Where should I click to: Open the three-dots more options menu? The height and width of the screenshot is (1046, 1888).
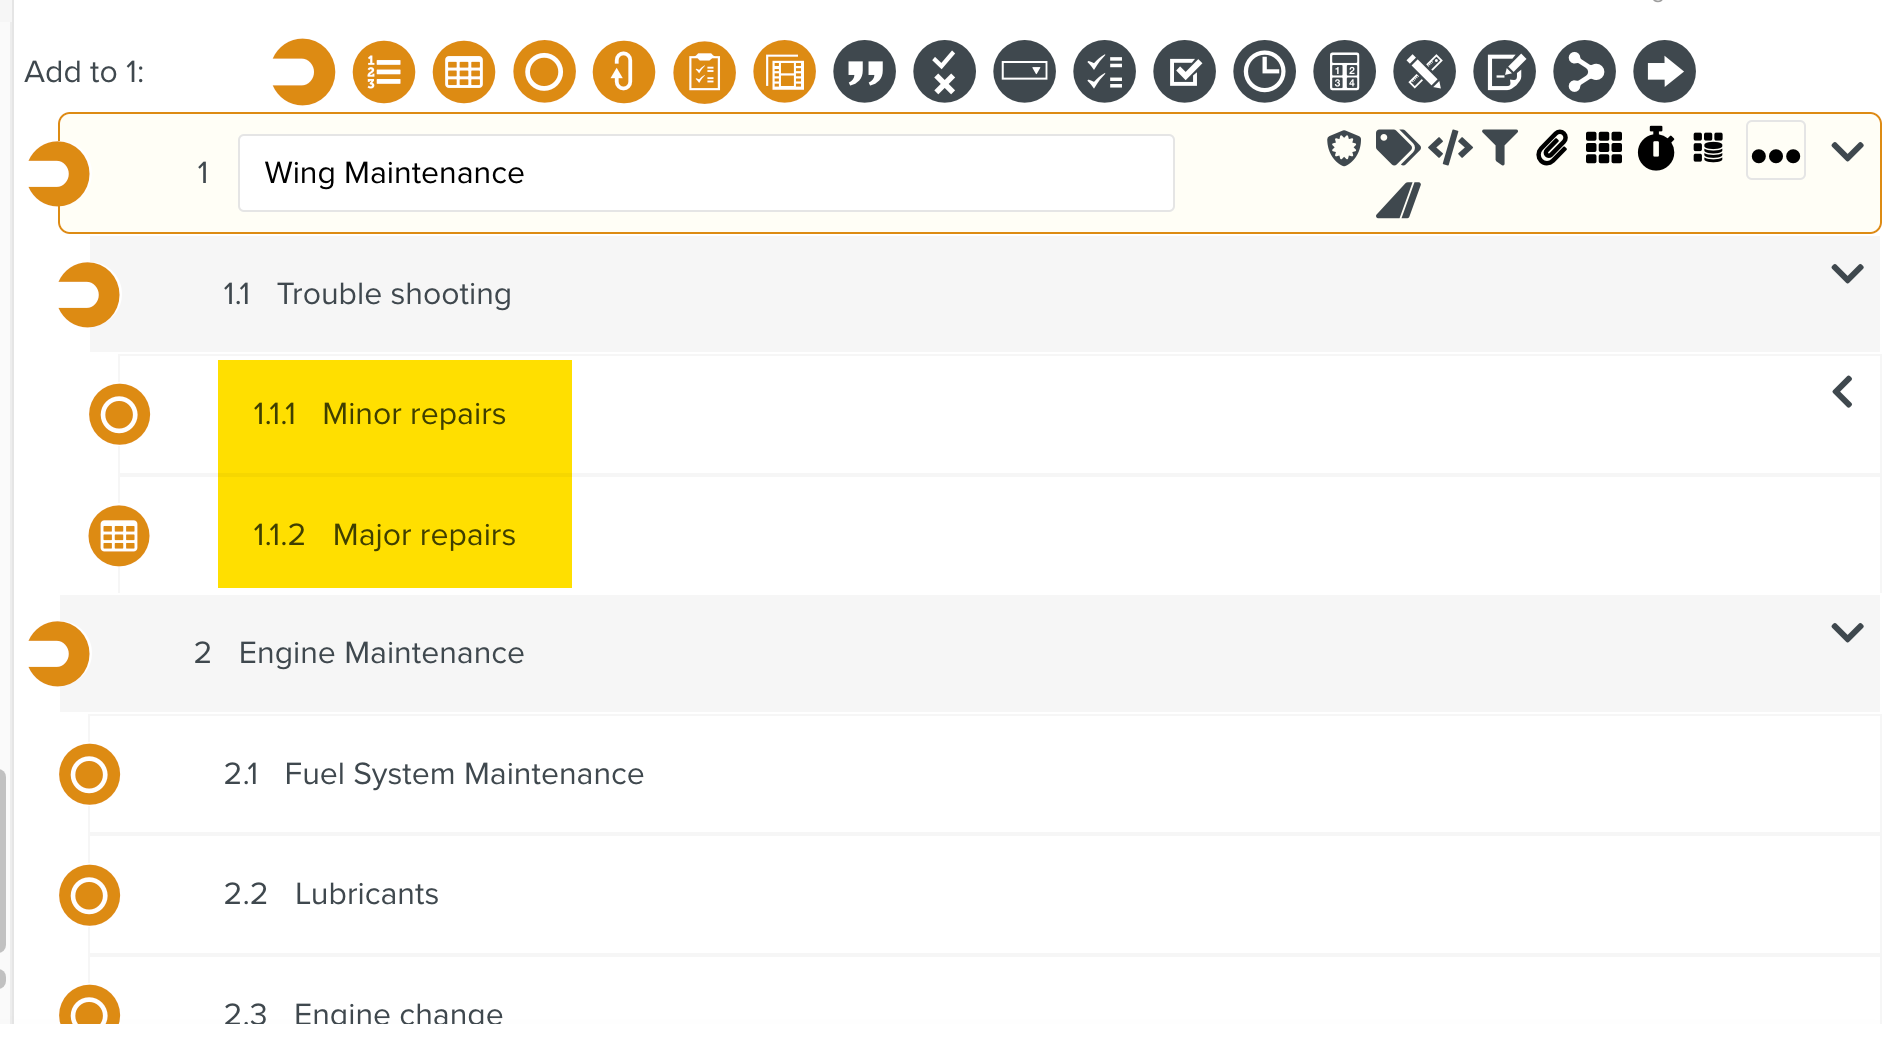pyautogui.click(x=1775, y=153)
